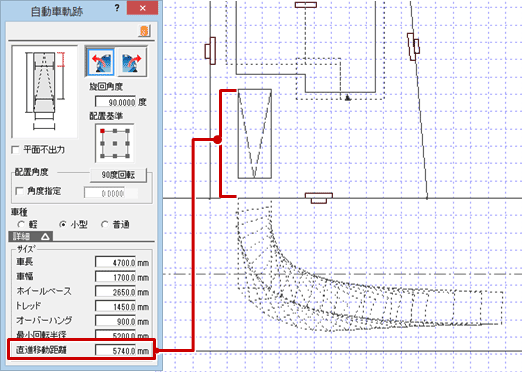Click the orange icon at panel top-right
Viewport: 522px width, 372px height.
click(x=144, y=31)
